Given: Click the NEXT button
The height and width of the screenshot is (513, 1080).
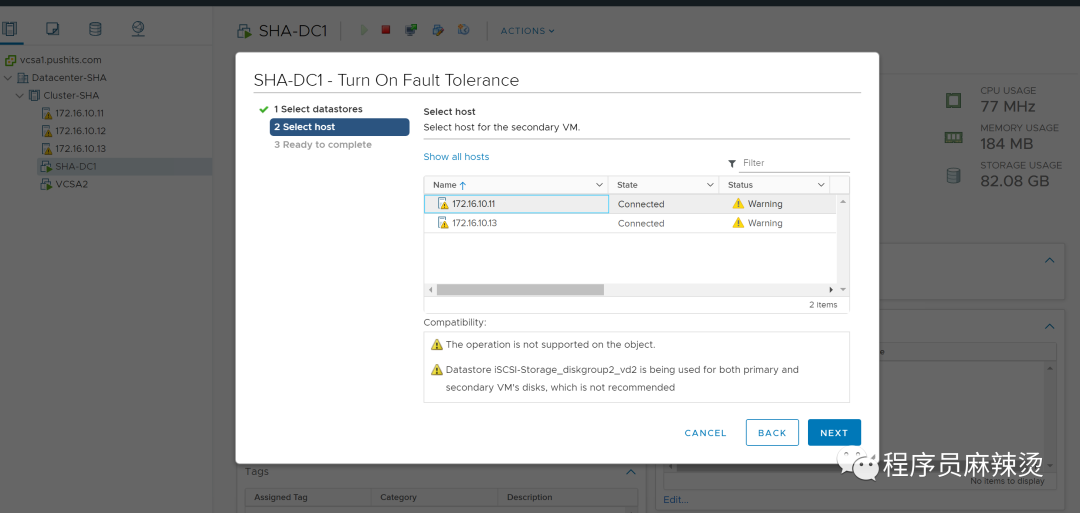Looking at the screenshot, I should [x=834, y=433].
